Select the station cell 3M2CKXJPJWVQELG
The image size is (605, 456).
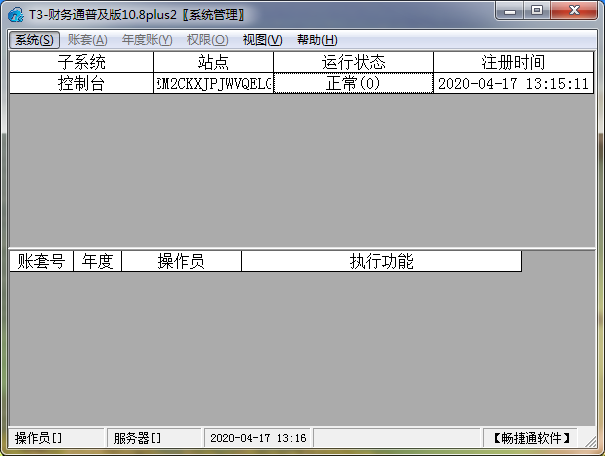[213, 83]
